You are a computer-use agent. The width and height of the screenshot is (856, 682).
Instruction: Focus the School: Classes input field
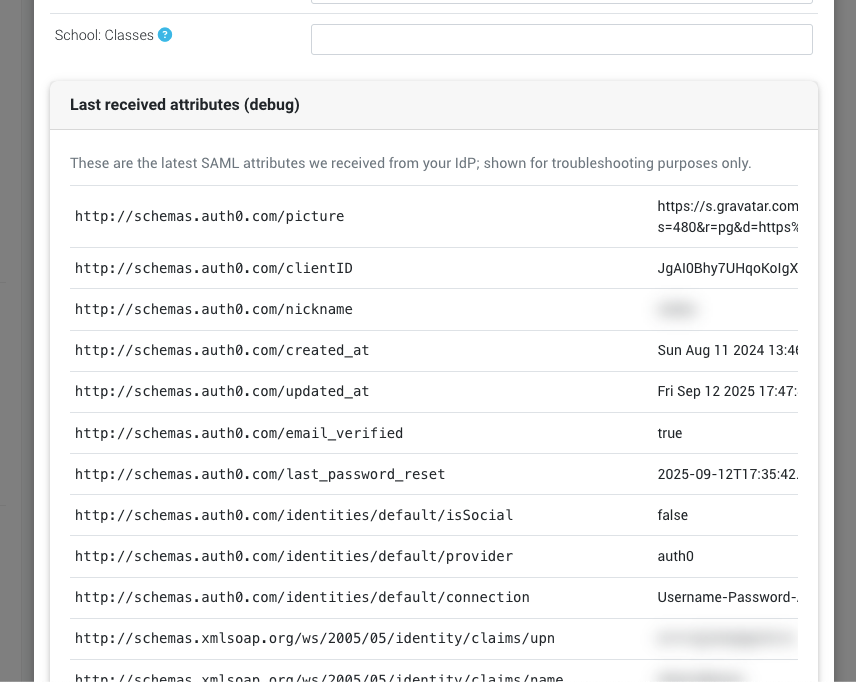coord(562,39)
